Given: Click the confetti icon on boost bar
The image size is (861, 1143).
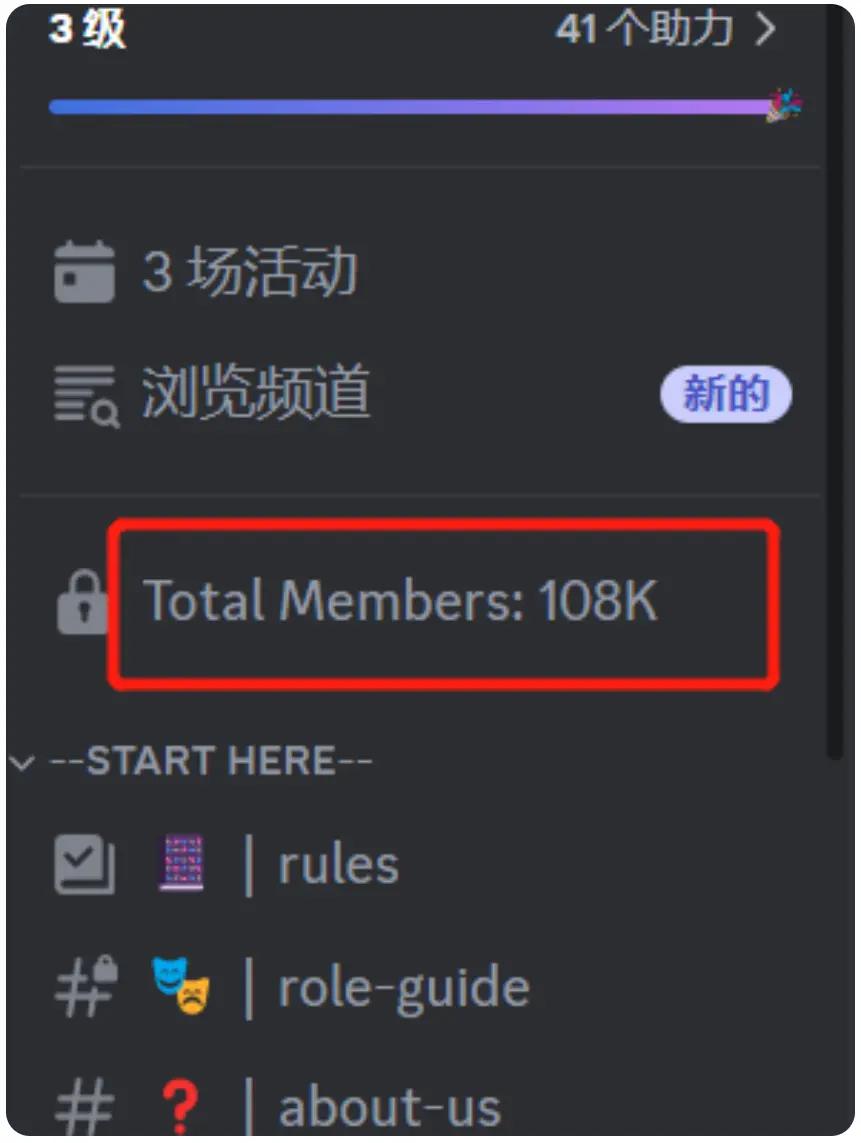Looking at the screenshot, I should (x=784, y=106).
